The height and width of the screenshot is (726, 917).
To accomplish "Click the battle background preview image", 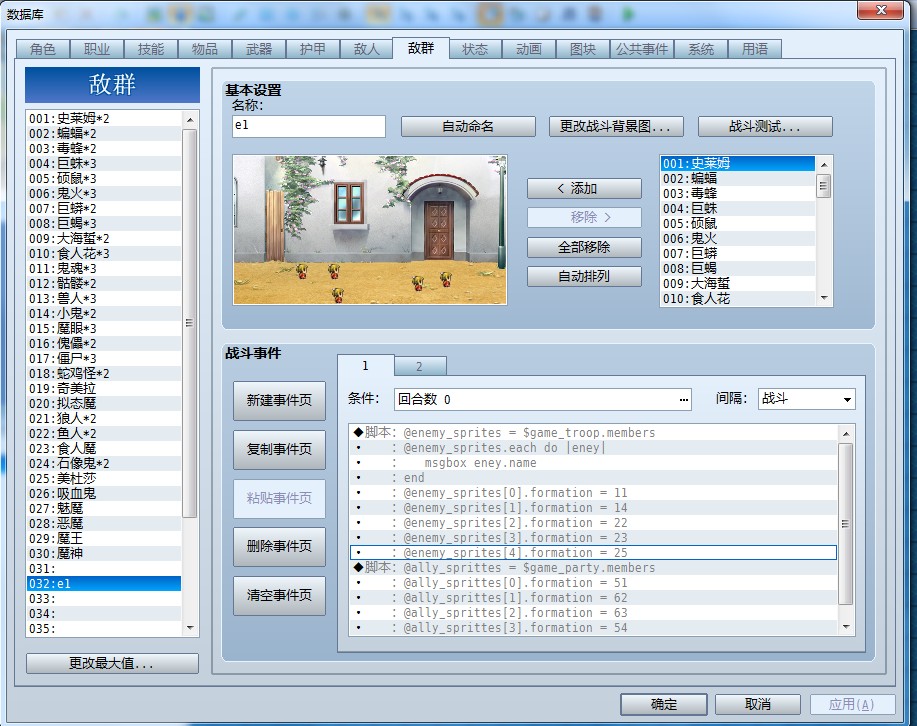I will [370, 230].
